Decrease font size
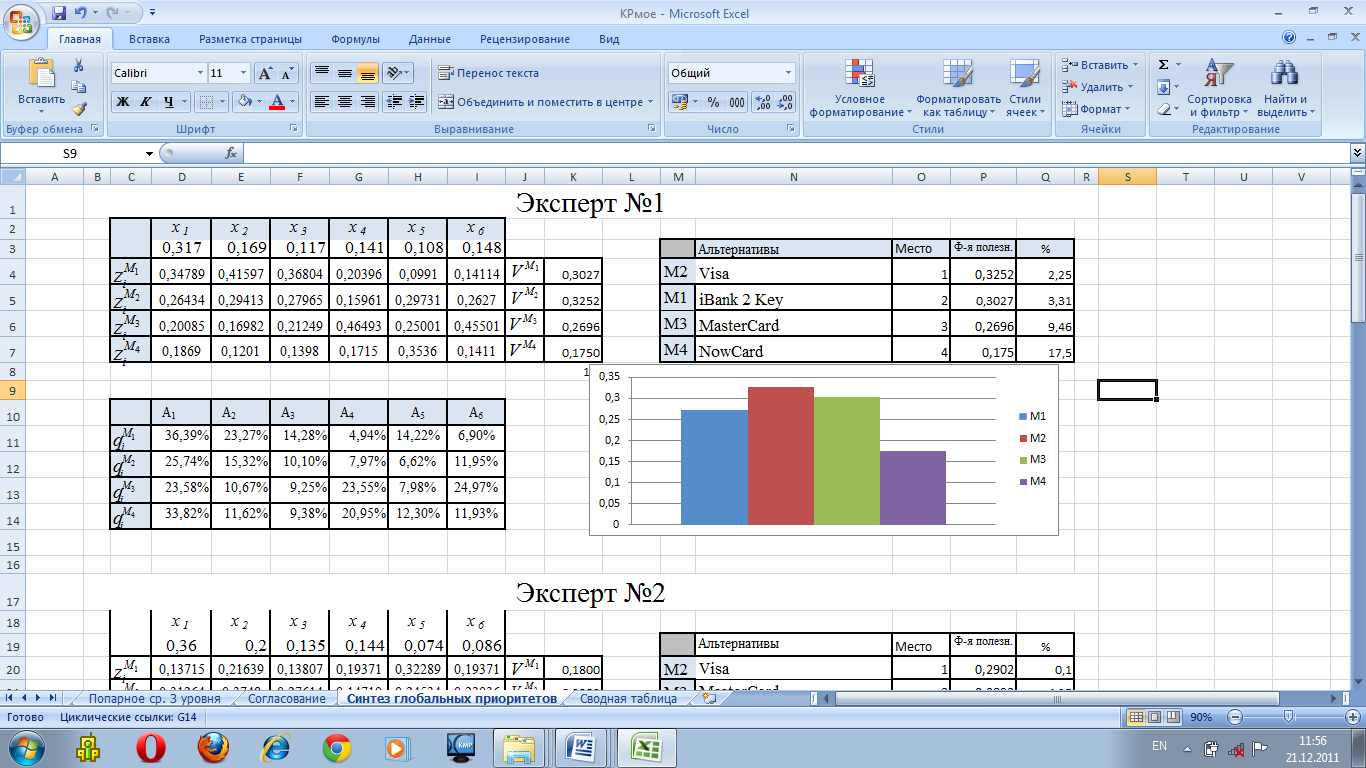Viewport: 1366px width, 768px height. pos(288,73)
